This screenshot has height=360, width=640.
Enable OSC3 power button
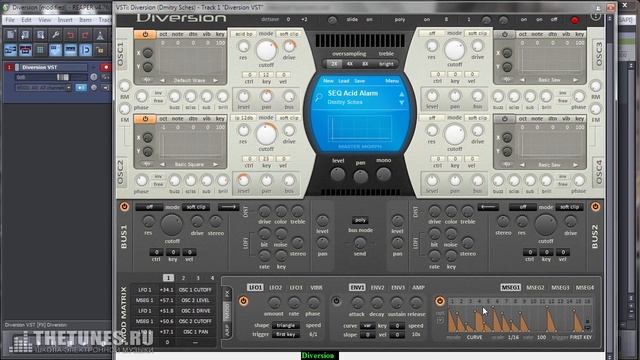pyautogui.click(x=505, y=35)
